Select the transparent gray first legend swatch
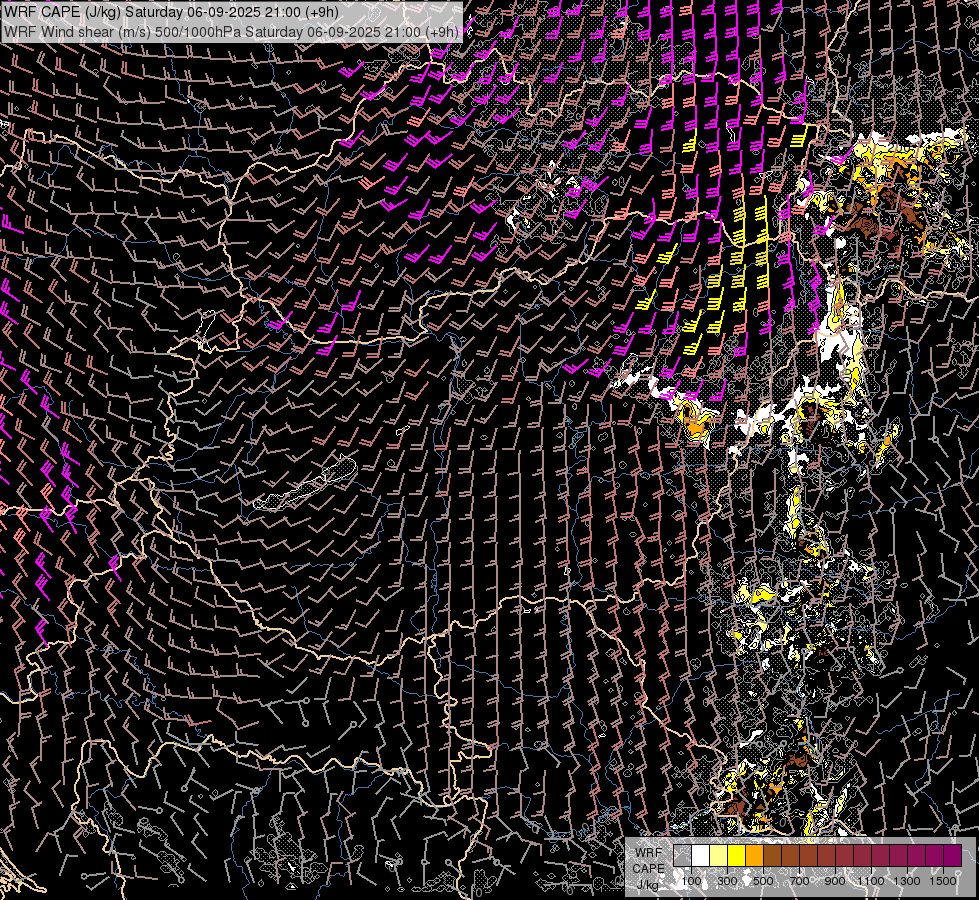The height and width of the screenshot is (900, 979). tap(682, 855)
